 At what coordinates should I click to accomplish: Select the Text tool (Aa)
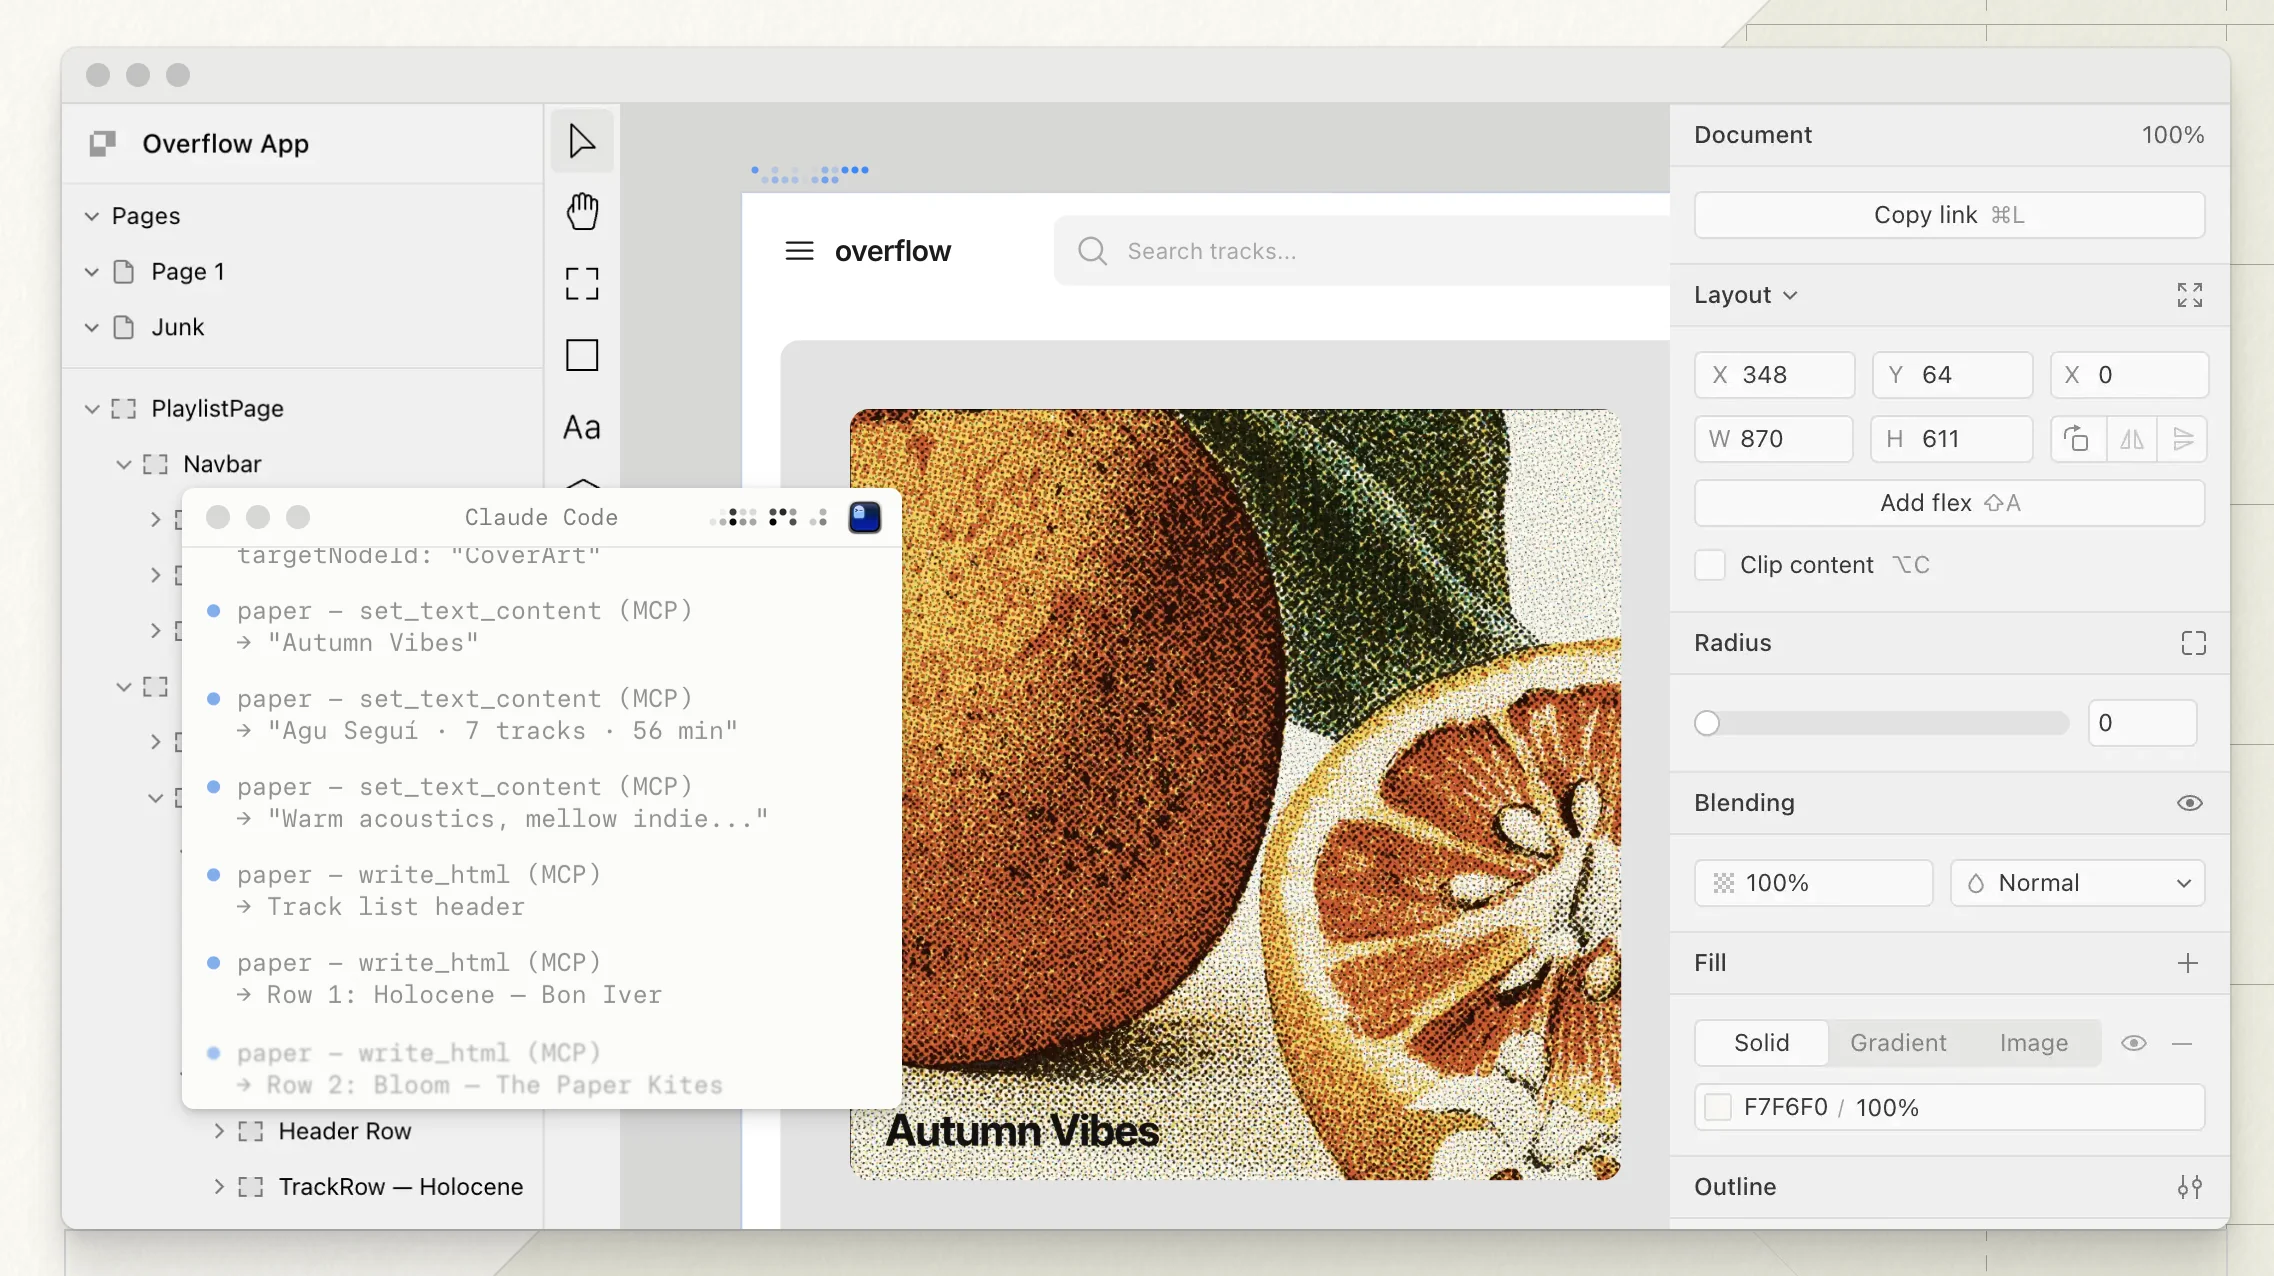[582, 428]
